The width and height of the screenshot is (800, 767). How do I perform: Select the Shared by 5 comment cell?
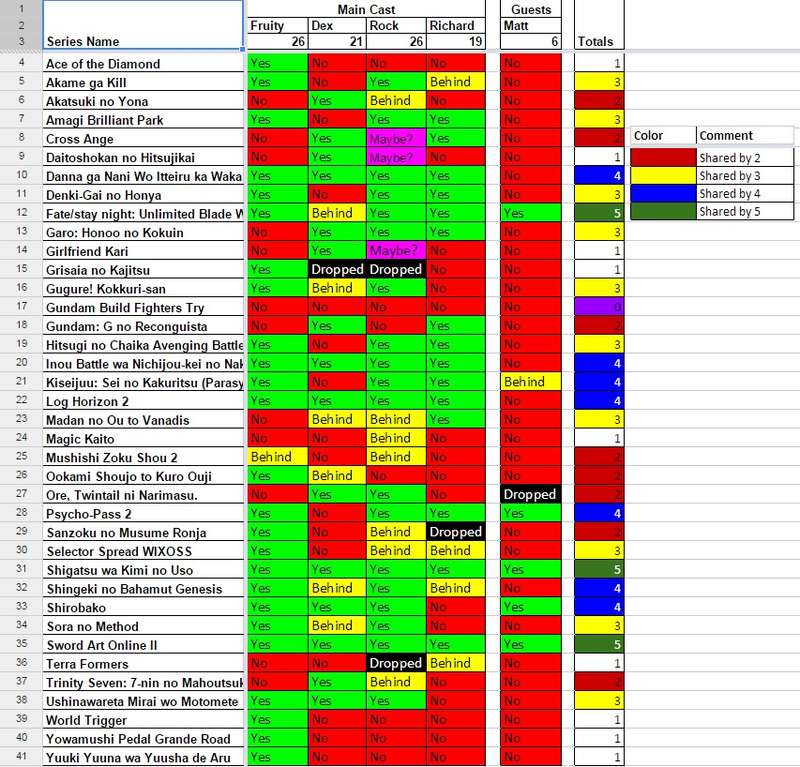tap(745, 211)
